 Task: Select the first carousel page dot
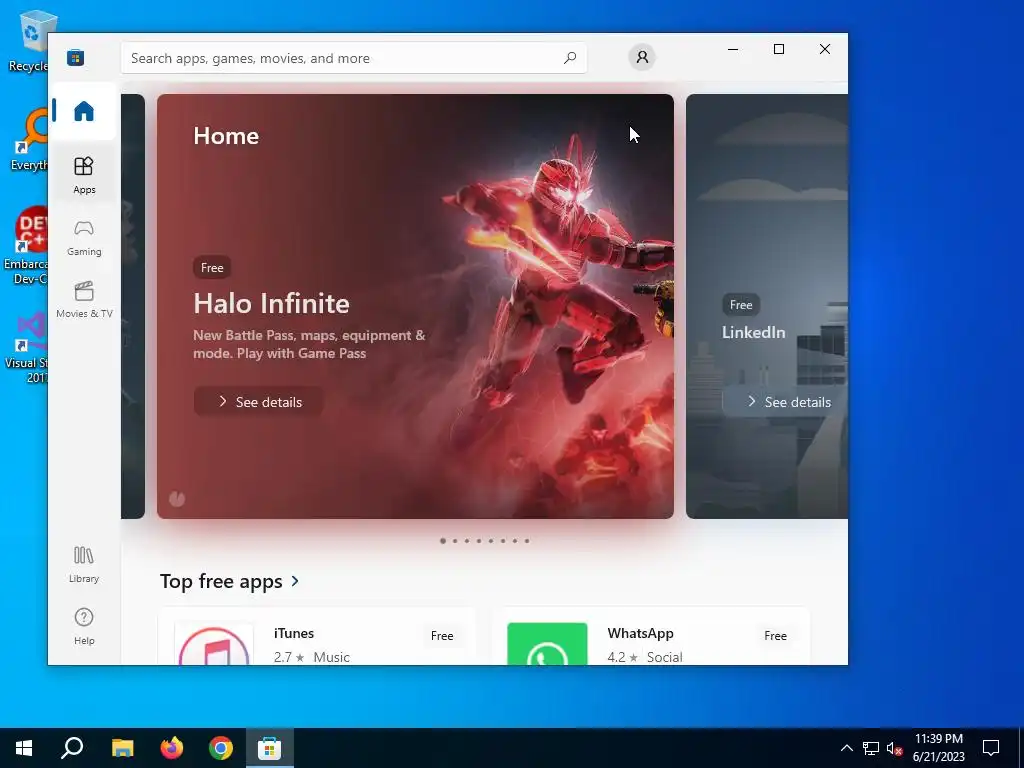tap(443, 541)
